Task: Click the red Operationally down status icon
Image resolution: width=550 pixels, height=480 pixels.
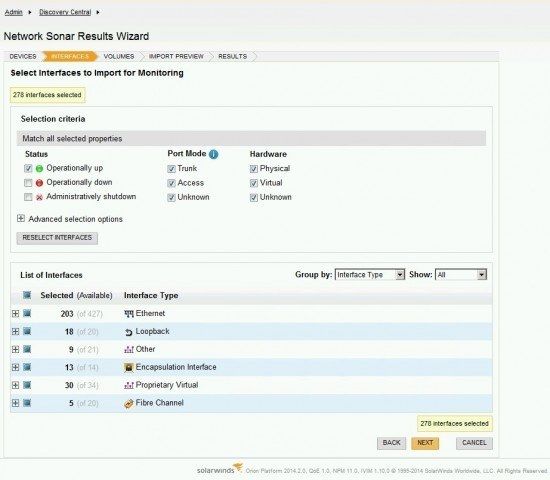Action: (39, 183)
